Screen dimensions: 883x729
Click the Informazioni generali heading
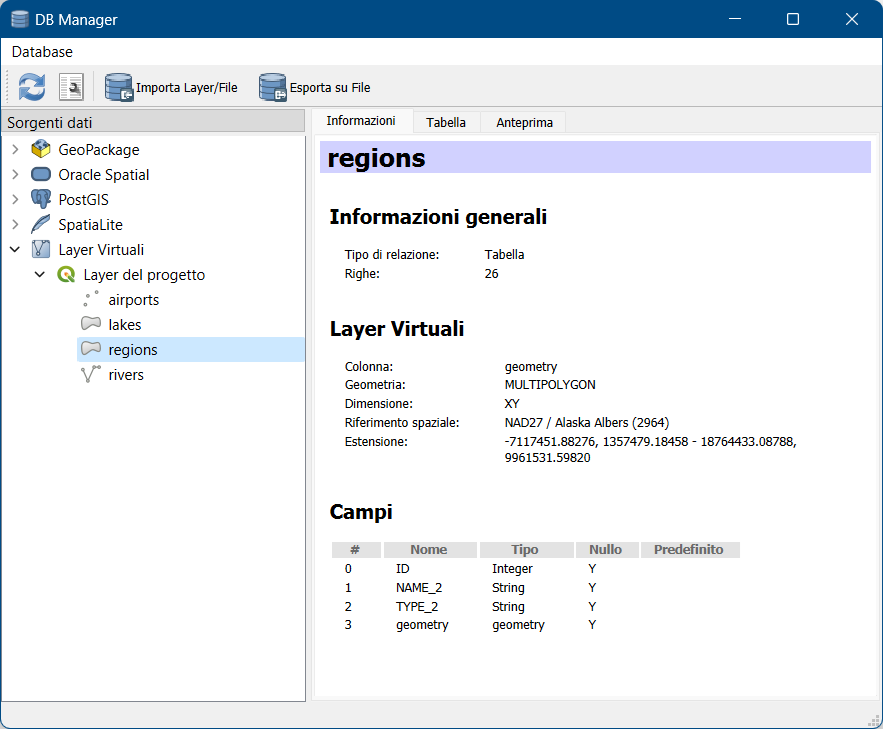click(x=438, y=217)
